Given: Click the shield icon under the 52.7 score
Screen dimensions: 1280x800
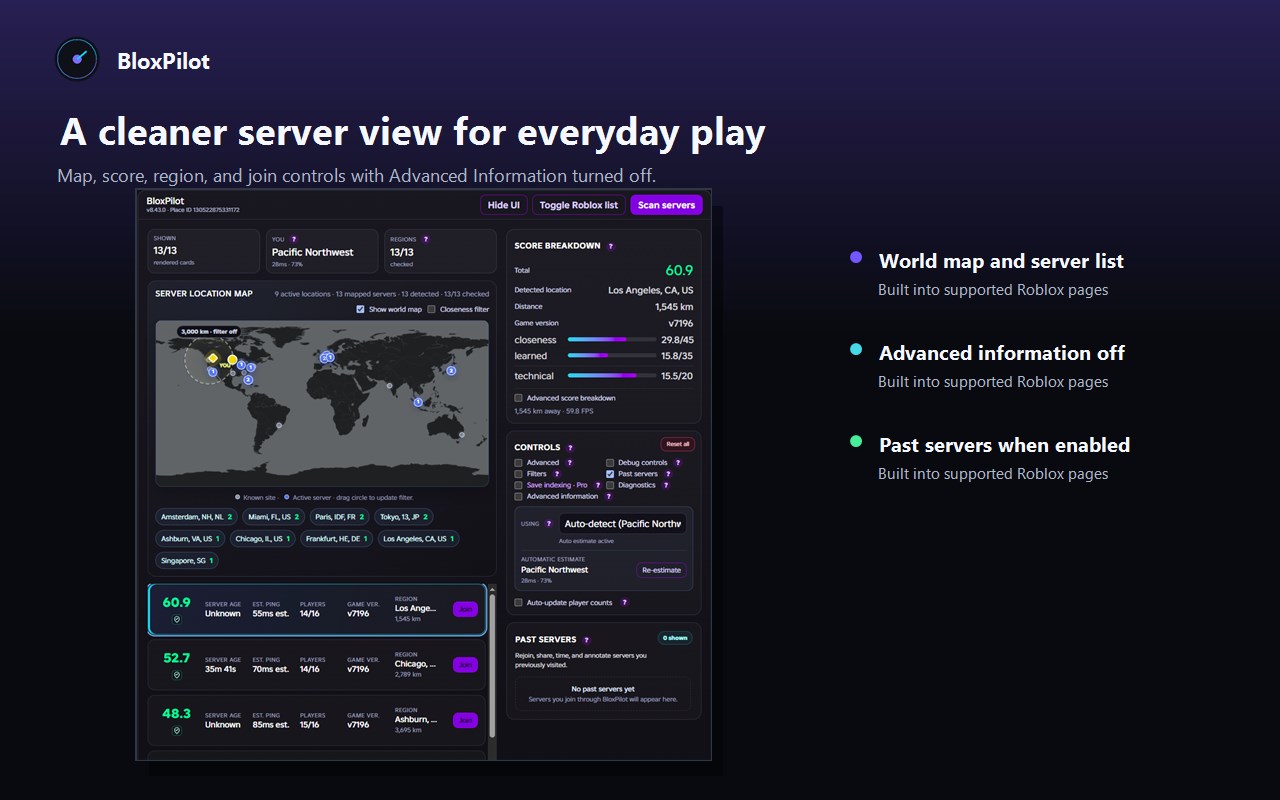Looking at the screenshot, I should (176, 675).
